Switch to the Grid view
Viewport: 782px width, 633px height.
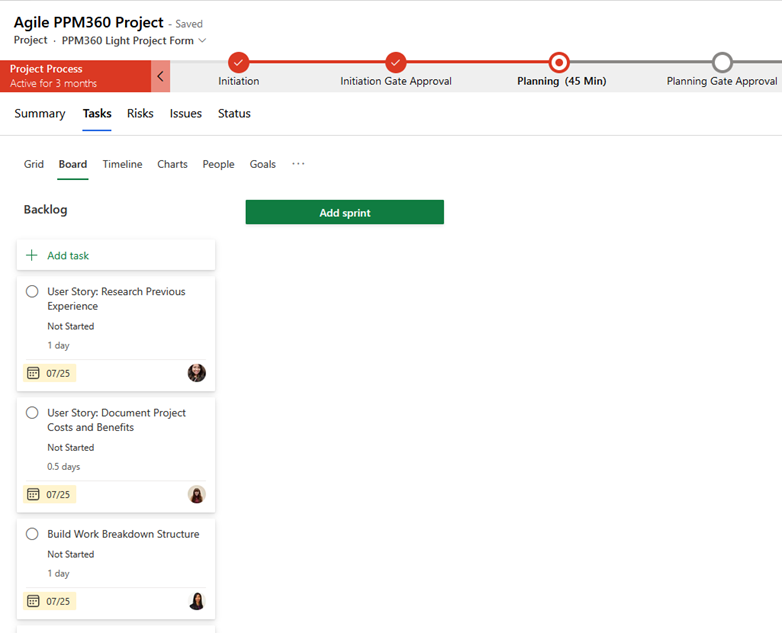tap(34, 164)
